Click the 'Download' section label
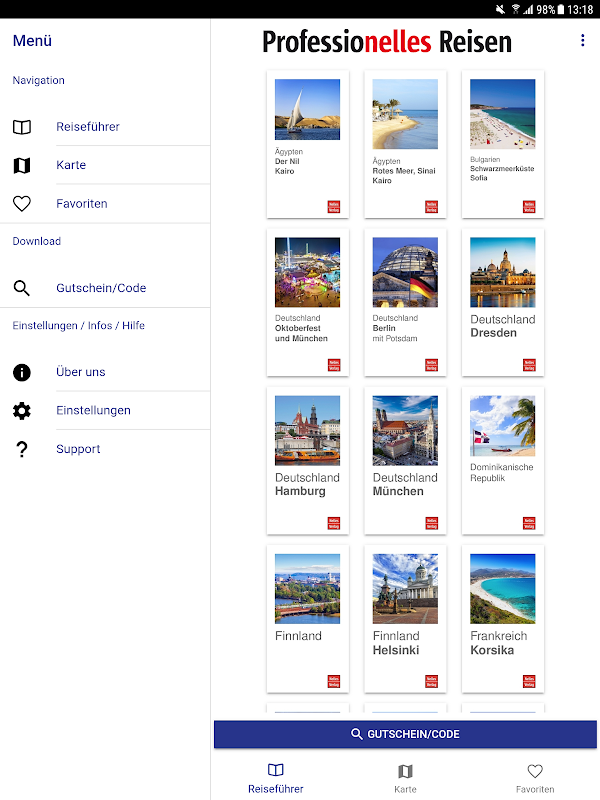Image resolution: width=600 pixels, height=800 pixels. coord(36,241)
